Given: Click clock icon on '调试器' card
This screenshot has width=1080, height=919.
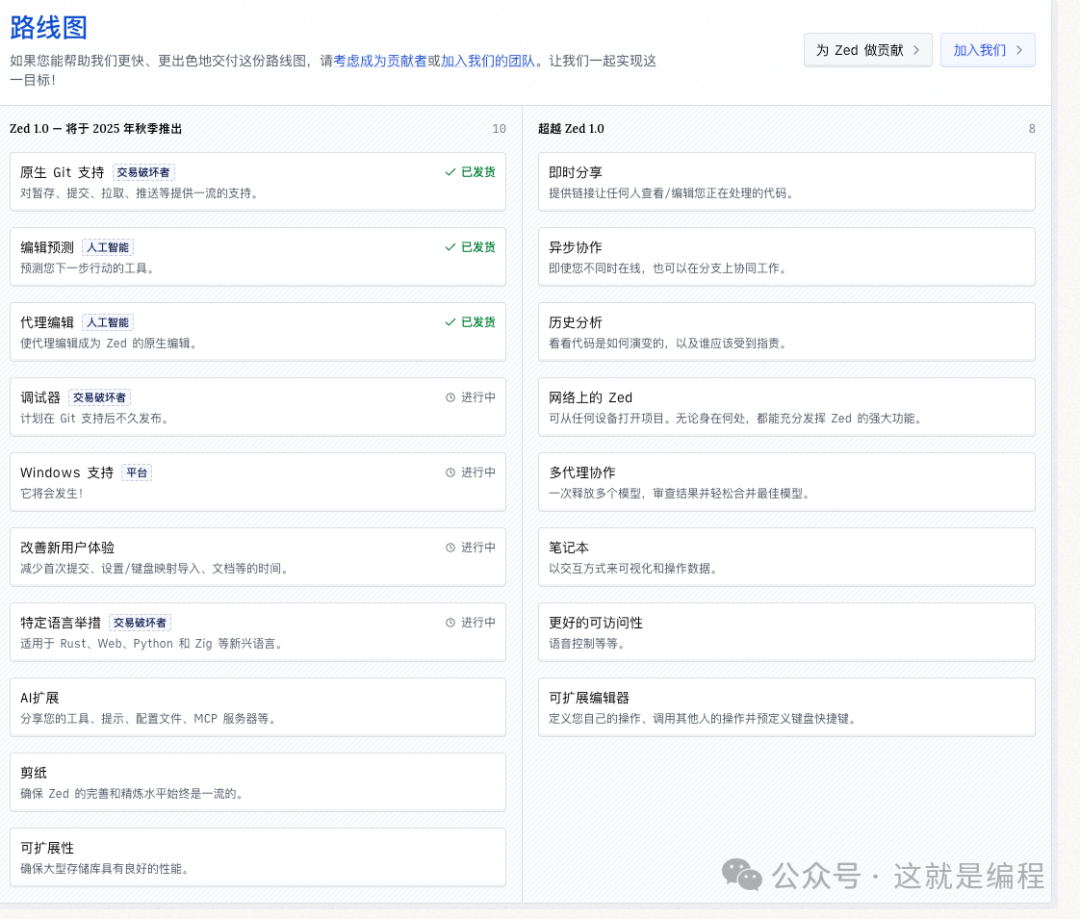Looking at the screenshot, I should coord(450,397).
